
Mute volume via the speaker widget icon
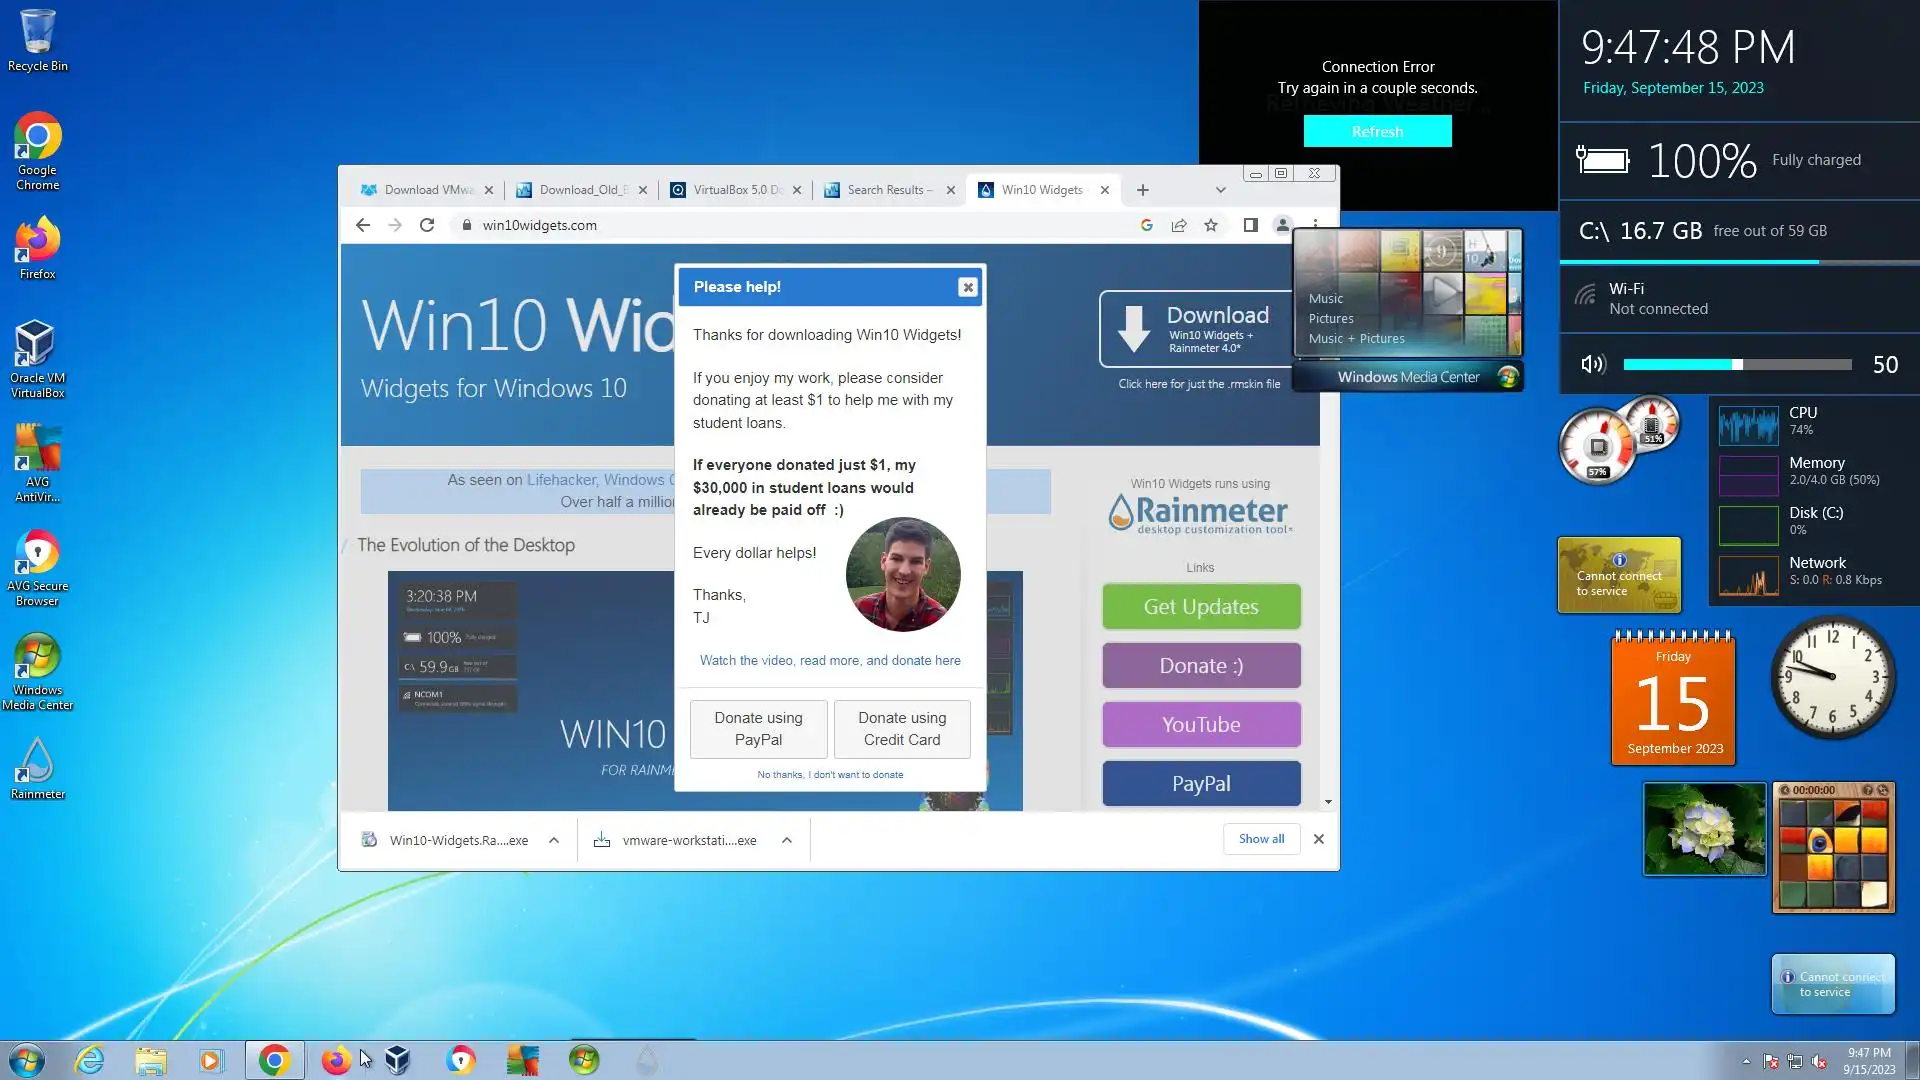(1593, 365)
